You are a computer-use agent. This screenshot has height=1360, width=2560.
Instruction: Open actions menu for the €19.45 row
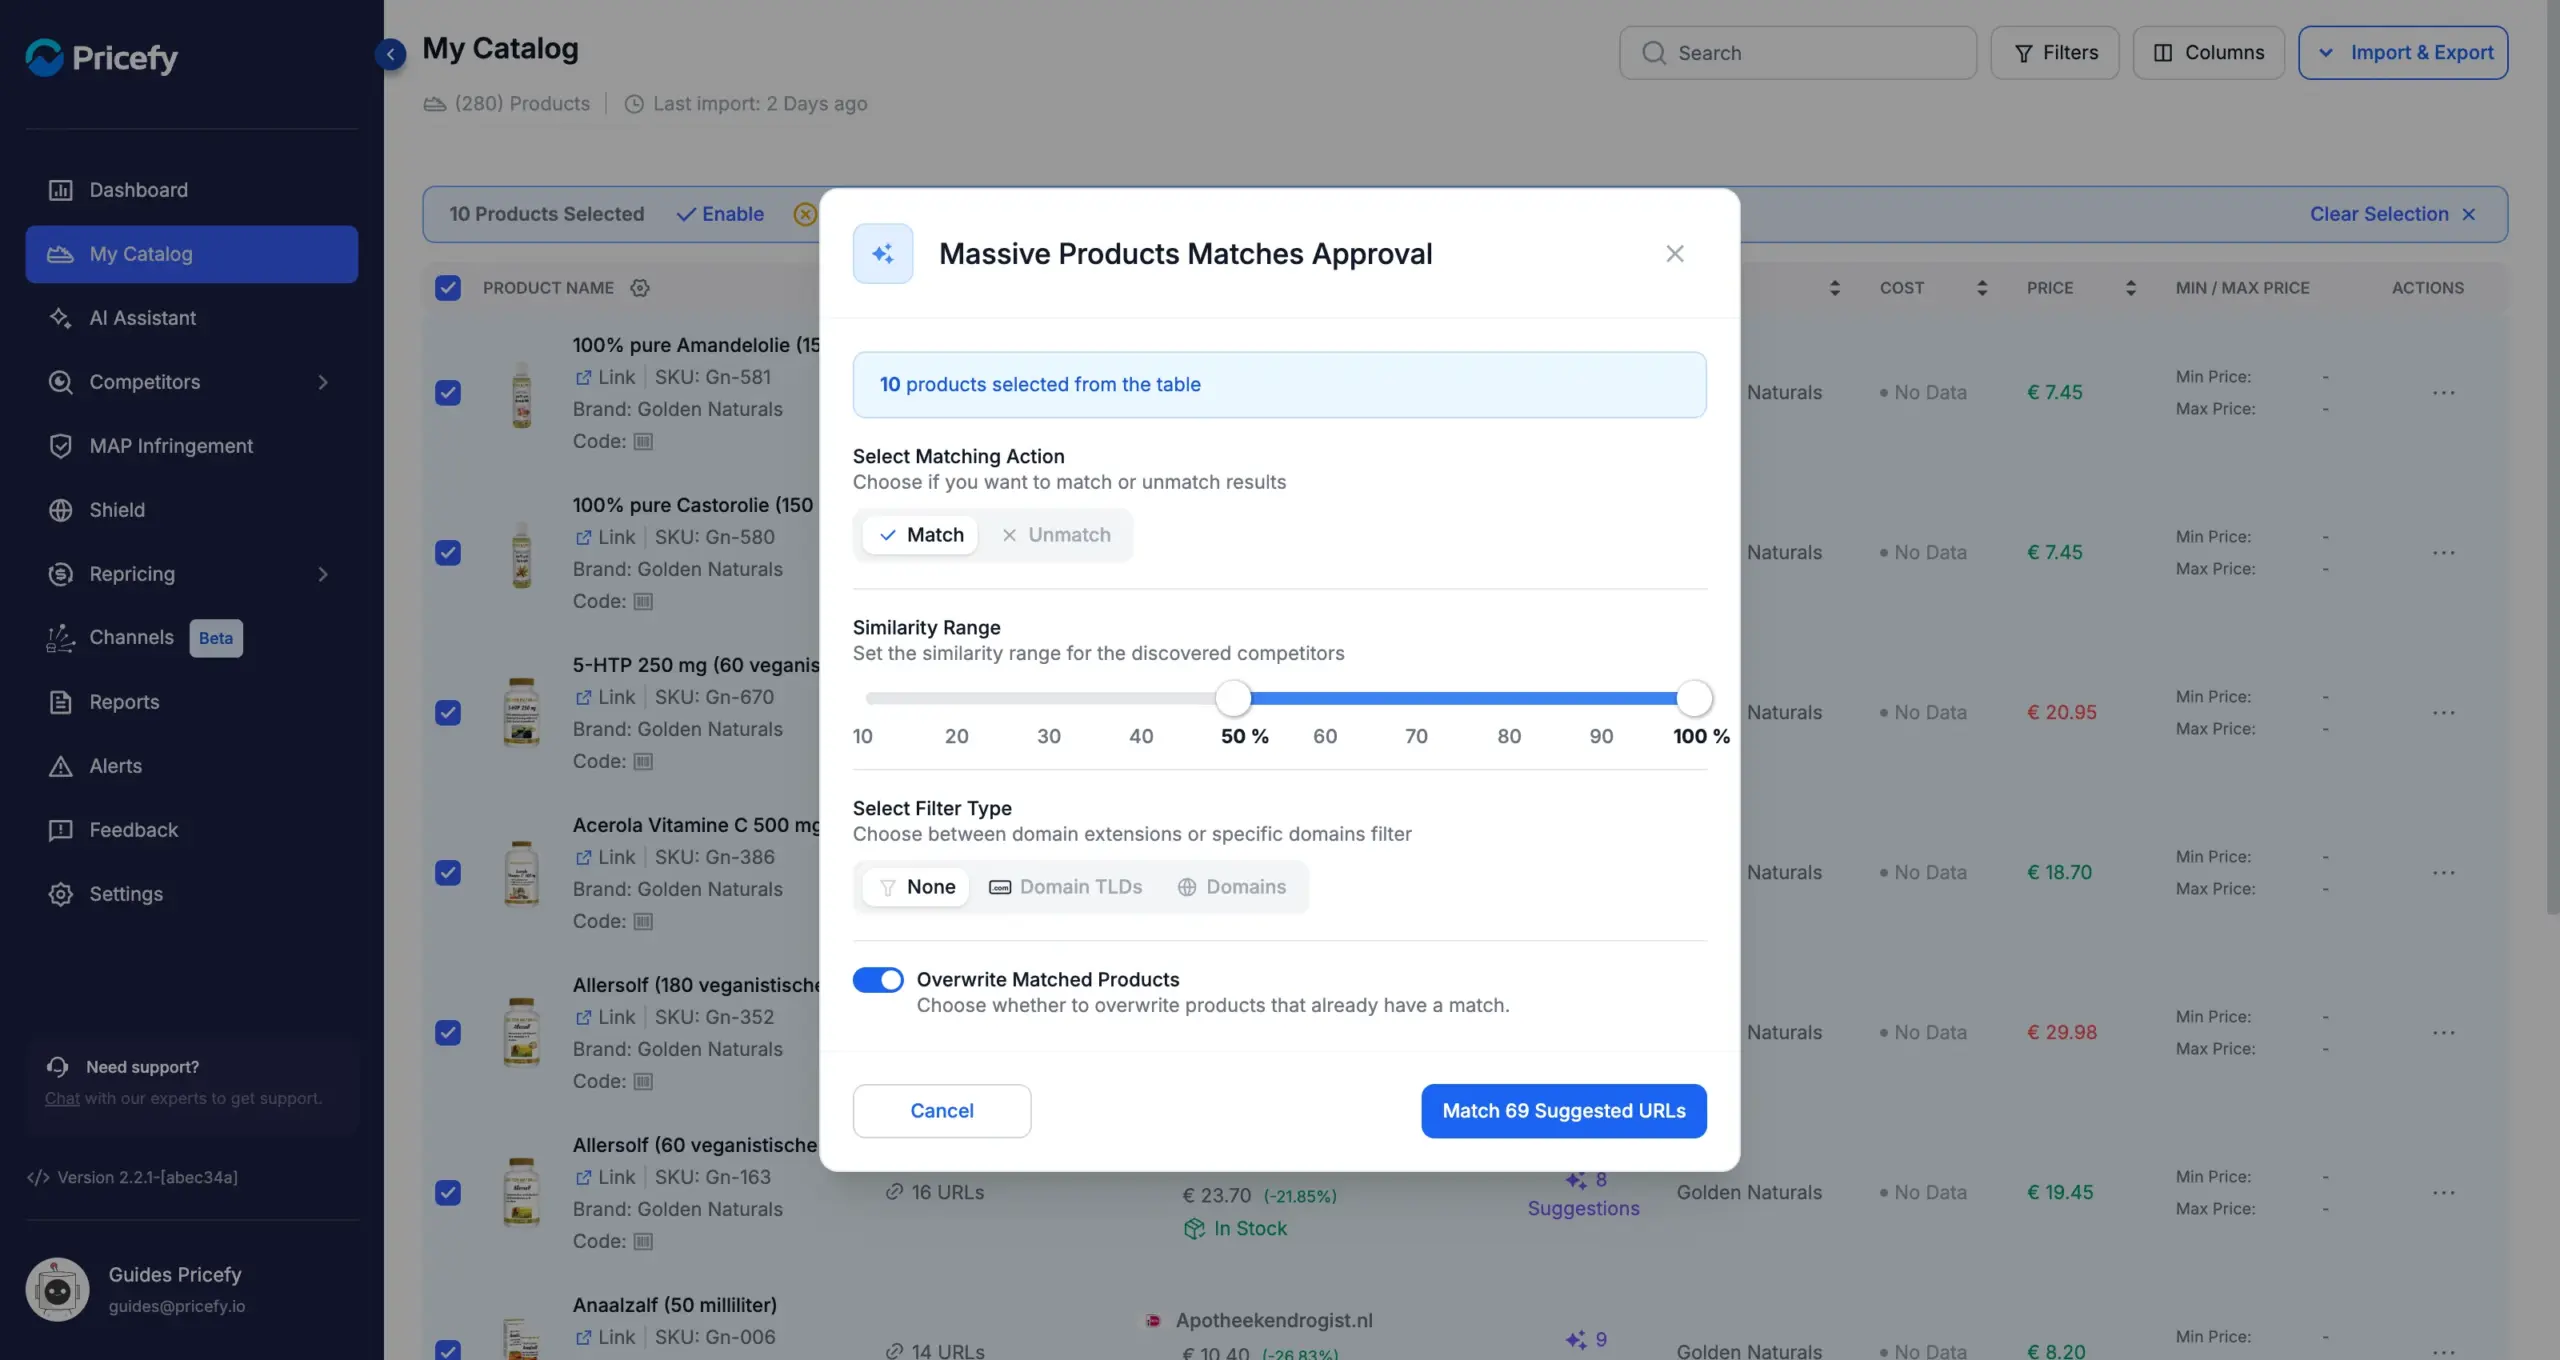click(2444, 1193)
